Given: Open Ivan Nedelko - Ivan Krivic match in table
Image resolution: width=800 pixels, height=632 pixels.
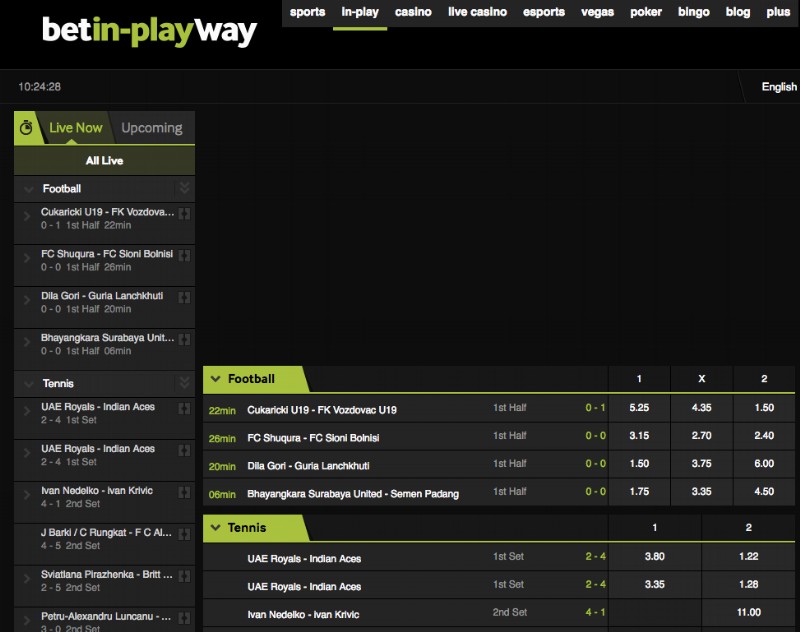Looking at the screenshot, I should tap(303, 615).
